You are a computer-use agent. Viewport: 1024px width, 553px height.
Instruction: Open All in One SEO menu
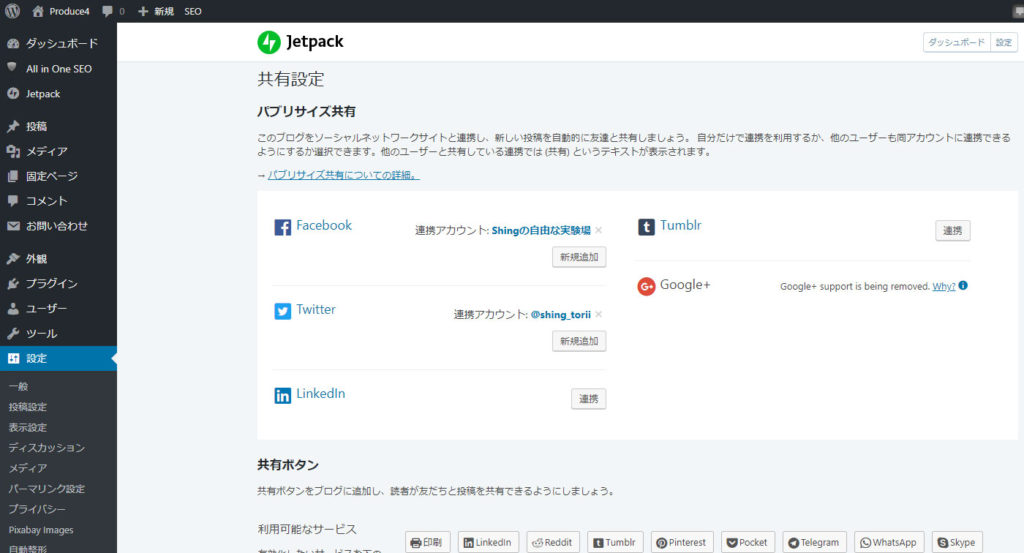pyautogui.click(x=58, y=69)
